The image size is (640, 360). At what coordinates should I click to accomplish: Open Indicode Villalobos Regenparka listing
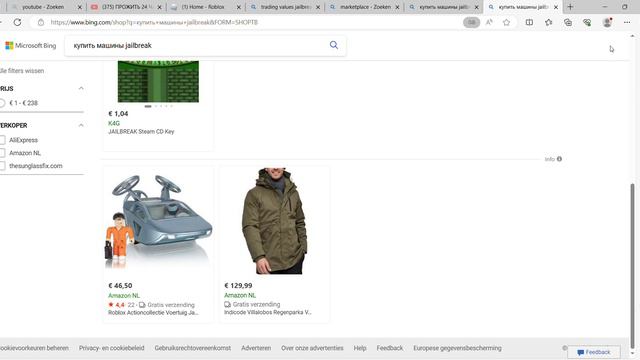pyautogui.click(x=268, y=312)
